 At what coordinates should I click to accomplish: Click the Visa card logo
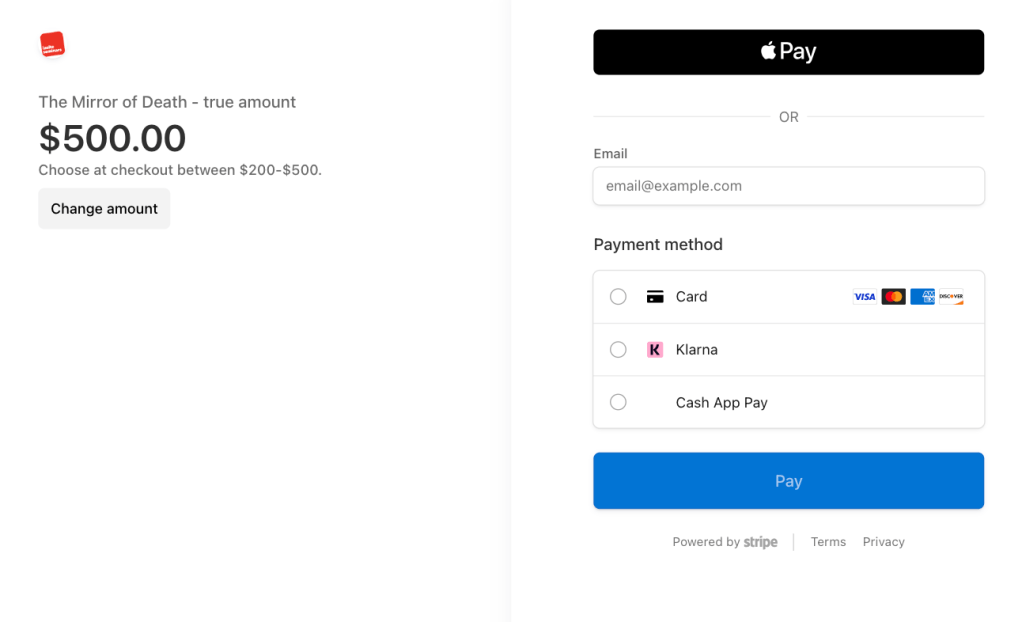[x=864, y=297]
